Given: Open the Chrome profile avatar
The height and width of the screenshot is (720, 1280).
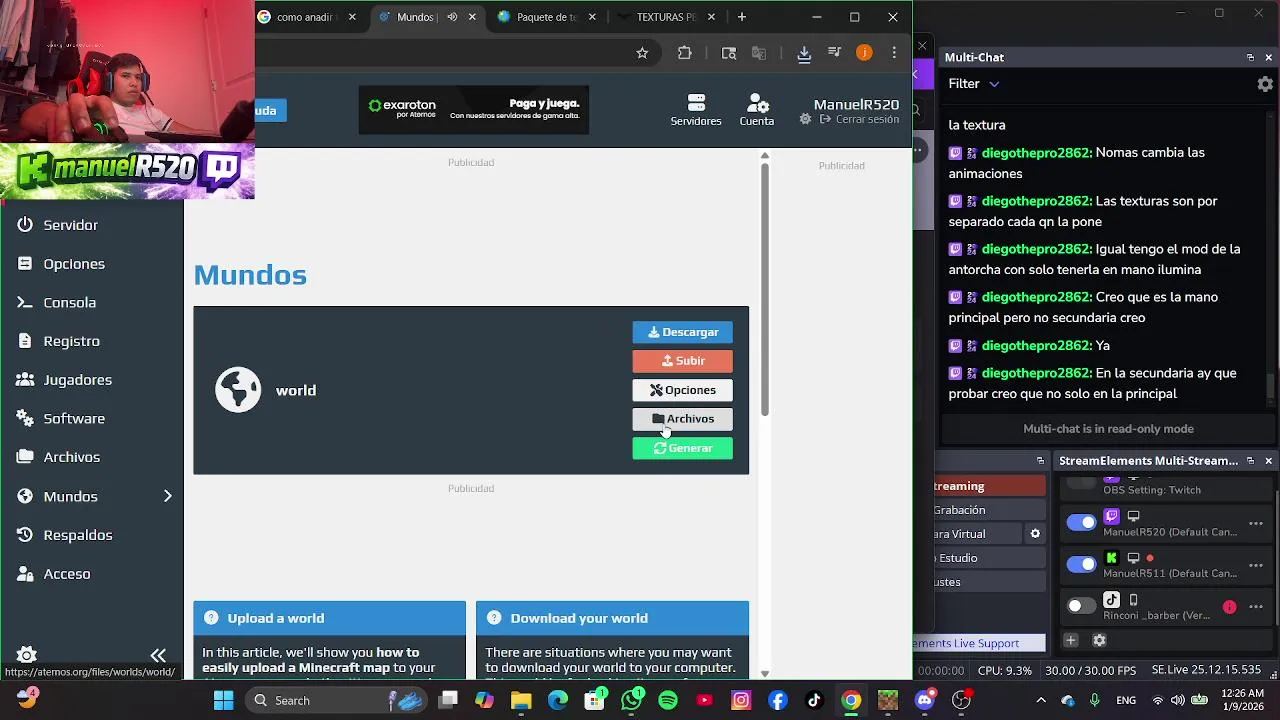Looking at the screenshot, I should tap(864, 53).
